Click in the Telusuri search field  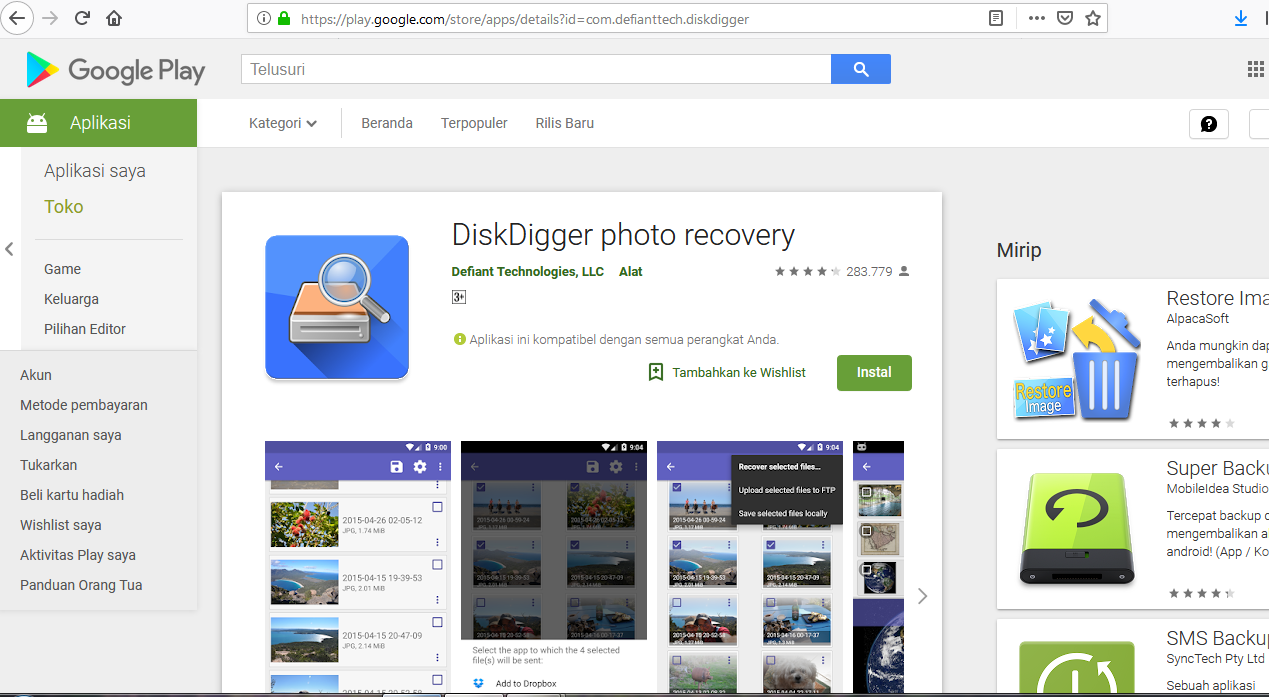coord(536,69)
